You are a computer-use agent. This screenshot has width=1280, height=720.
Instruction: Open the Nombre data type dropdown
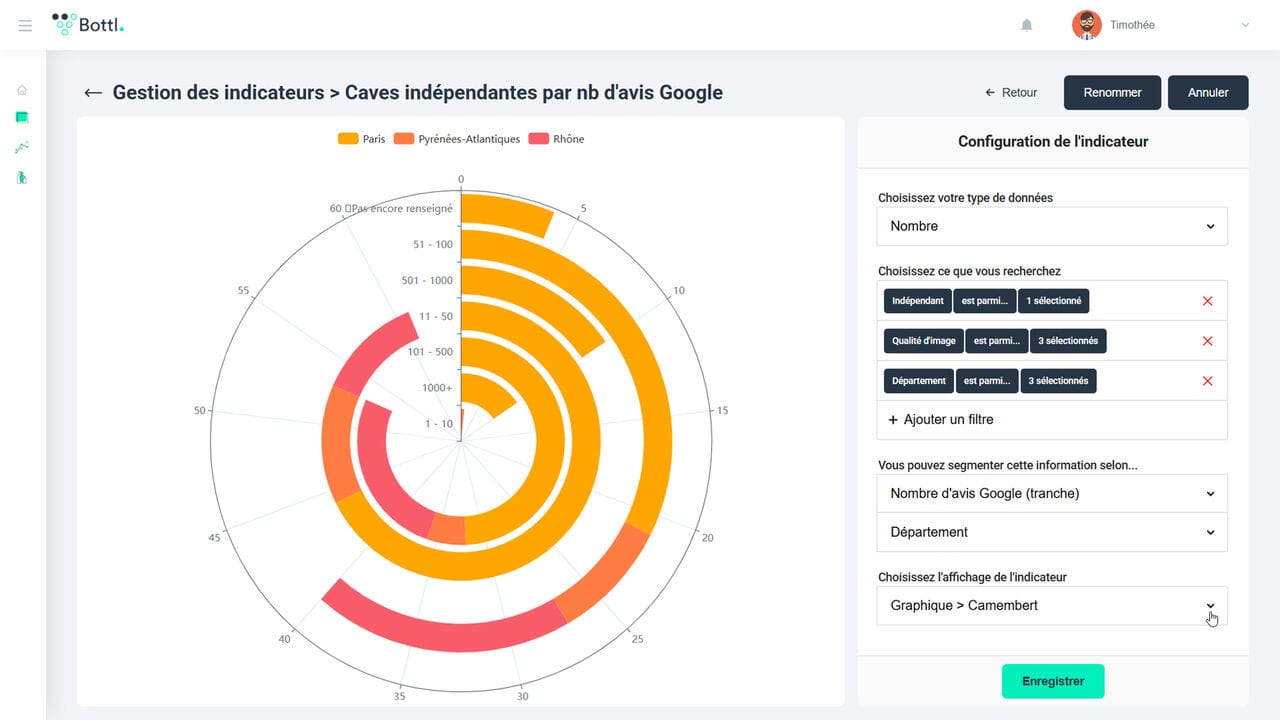pyautogui.click(x=1051, y=226)
